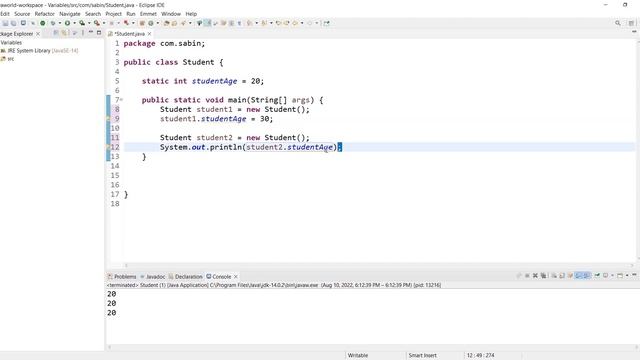The image size is (640, 360).
Task: Click the Last Edit Location icon
Action: click(x=278, y=23)
